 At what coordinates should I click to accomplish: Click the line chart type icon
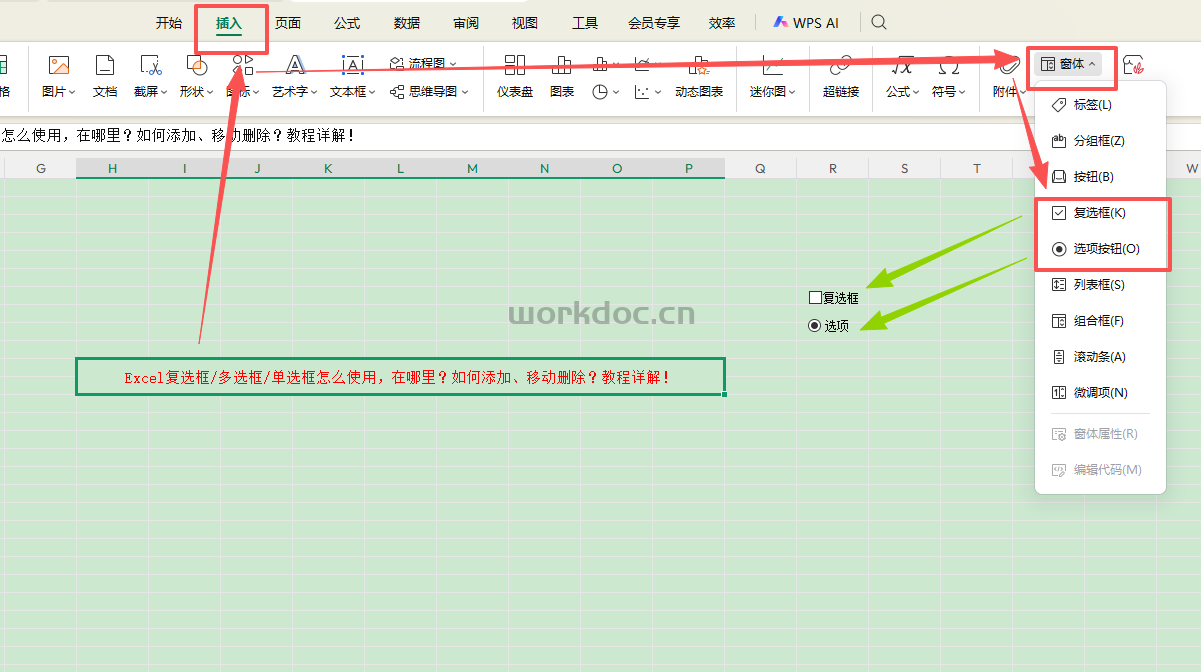[642, 65]
